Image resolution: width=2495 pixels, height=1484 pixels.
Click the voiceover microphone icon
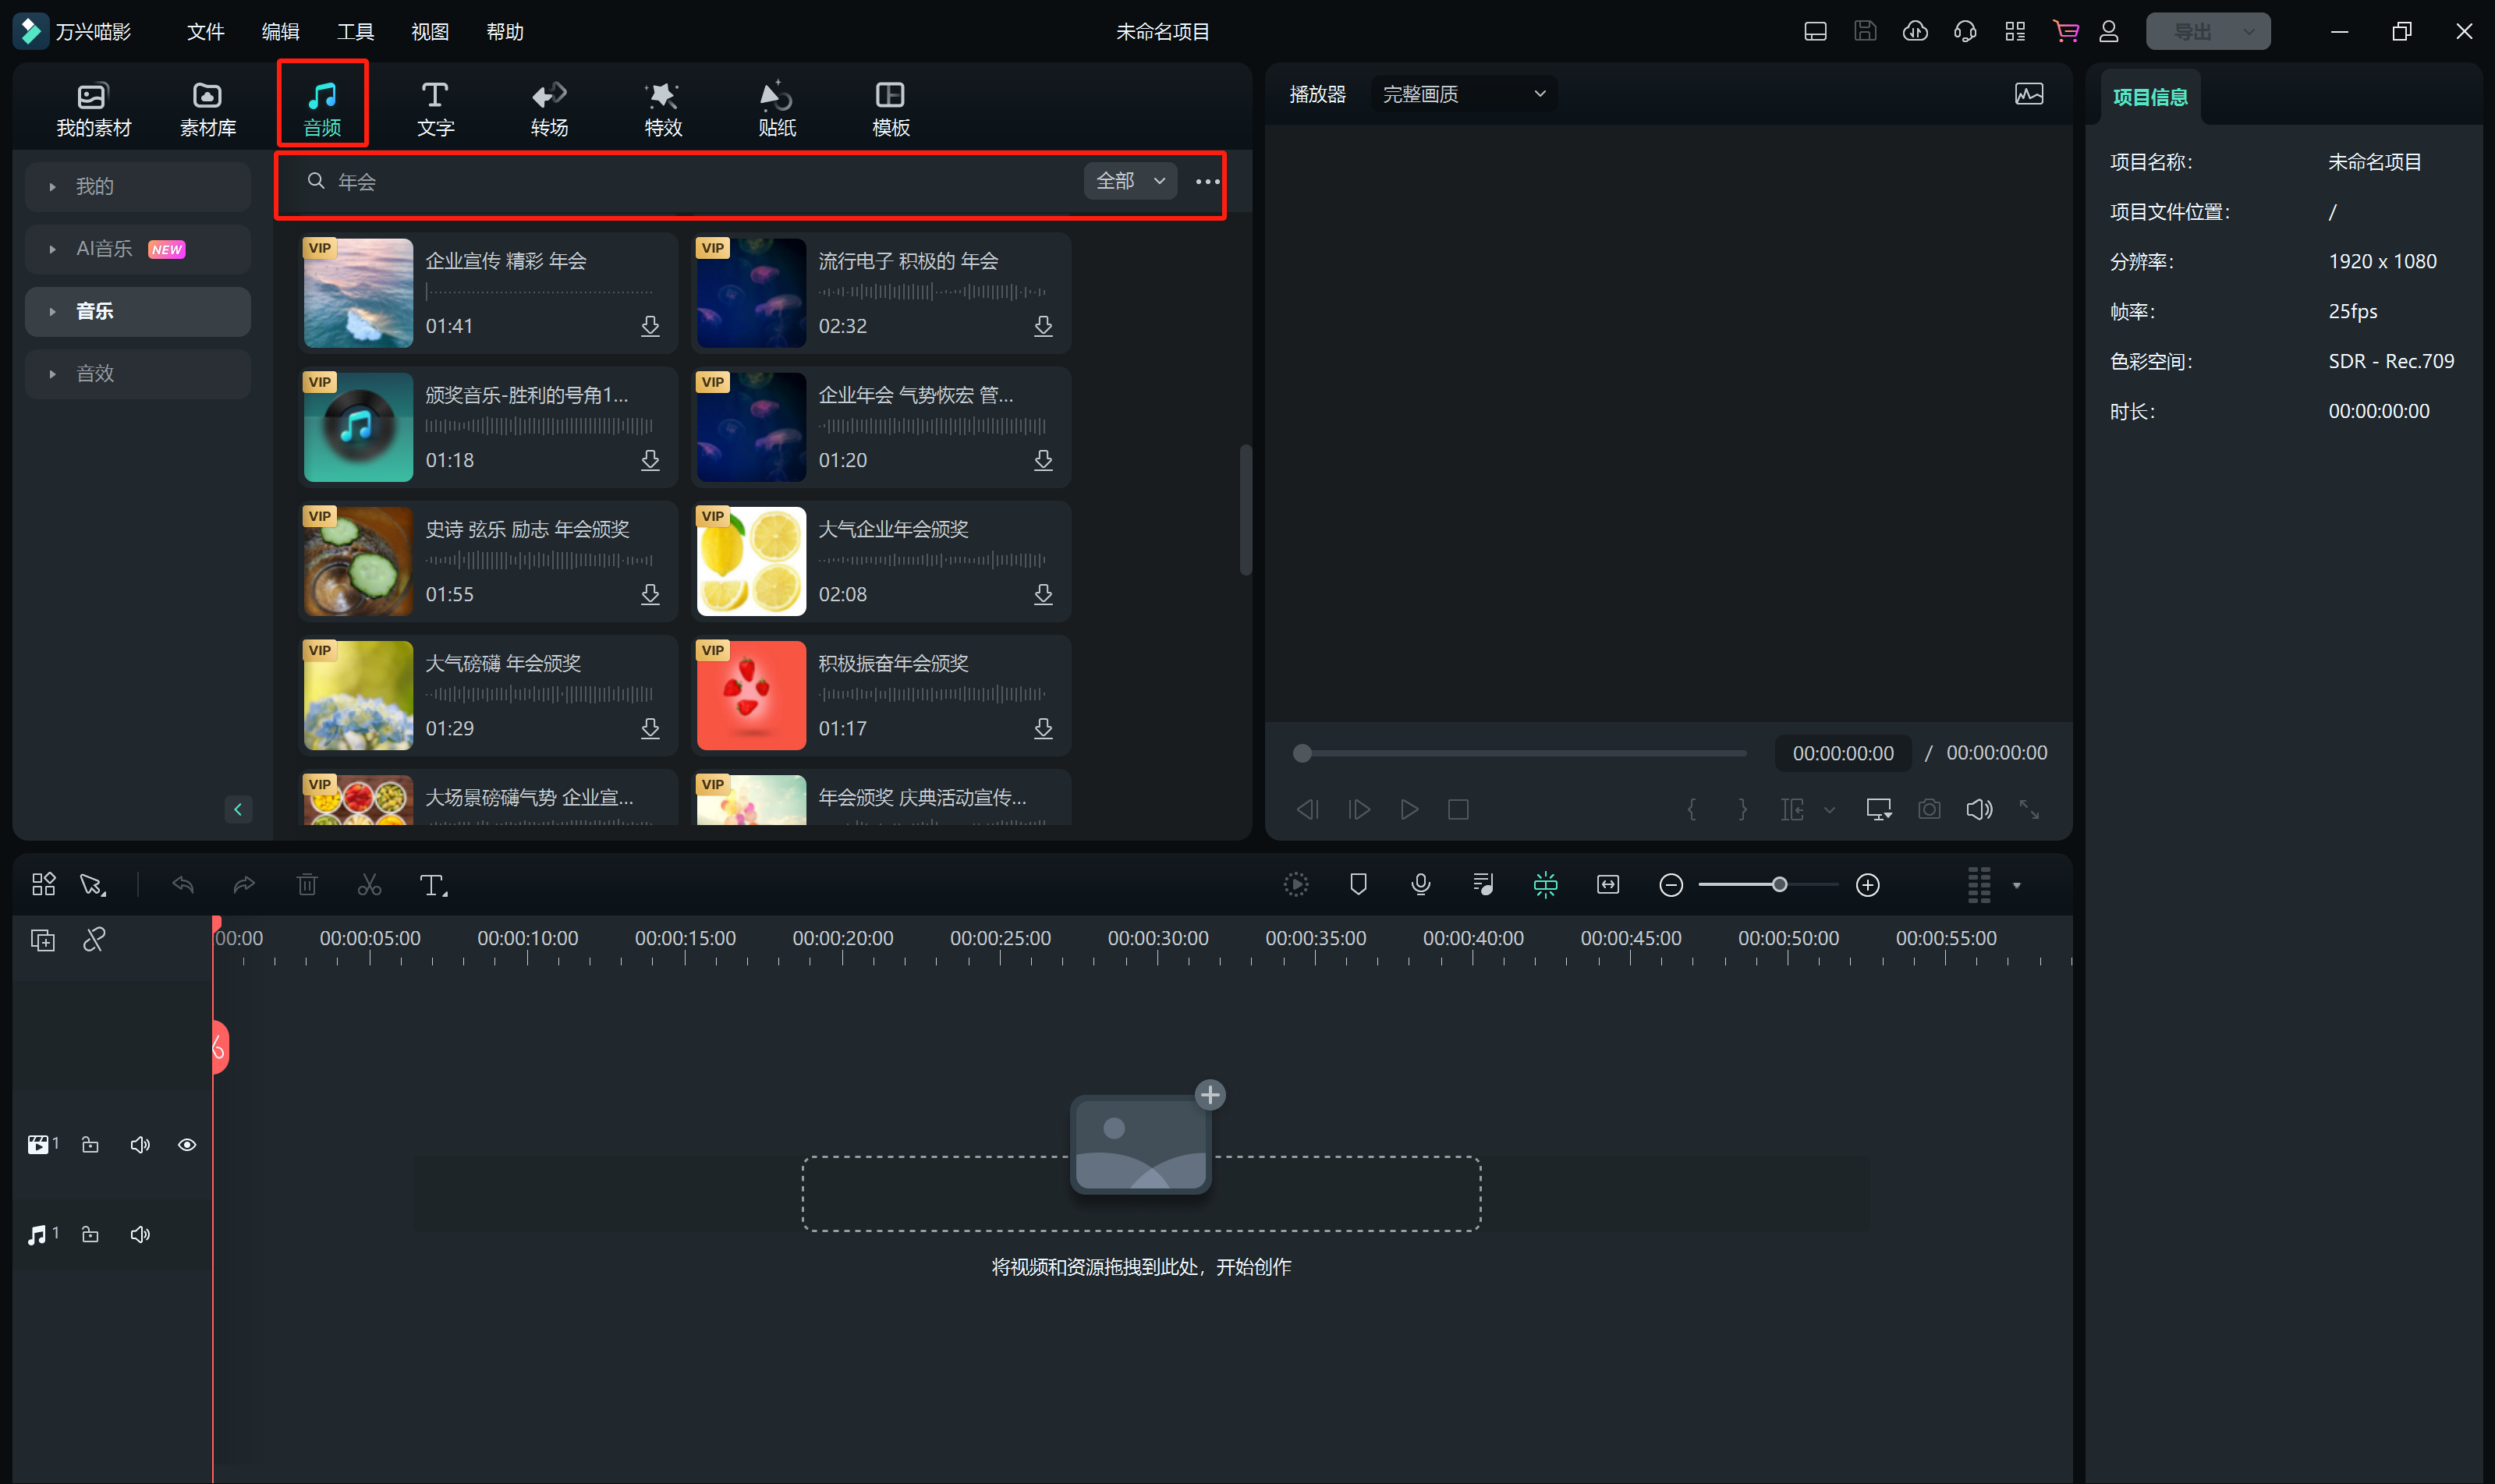pos(1420,884)
